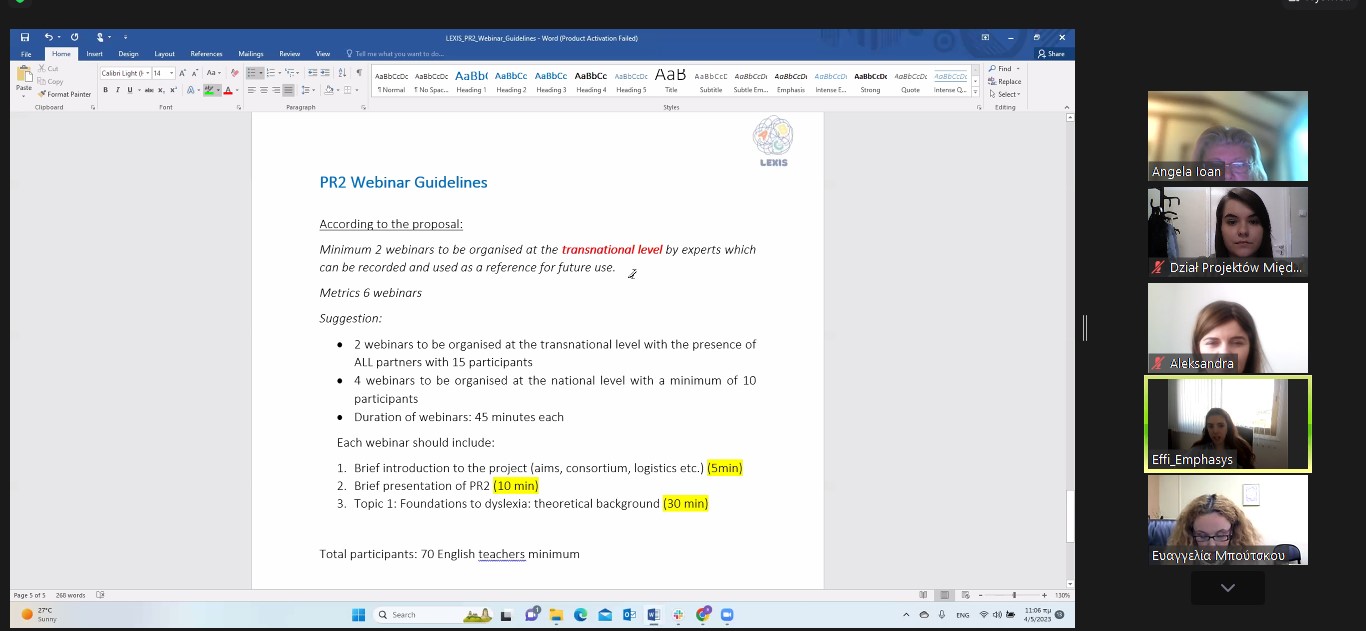Click the Replace tool in Editing group
The height and width of the screenshot is (631, 1366).
1005,81
